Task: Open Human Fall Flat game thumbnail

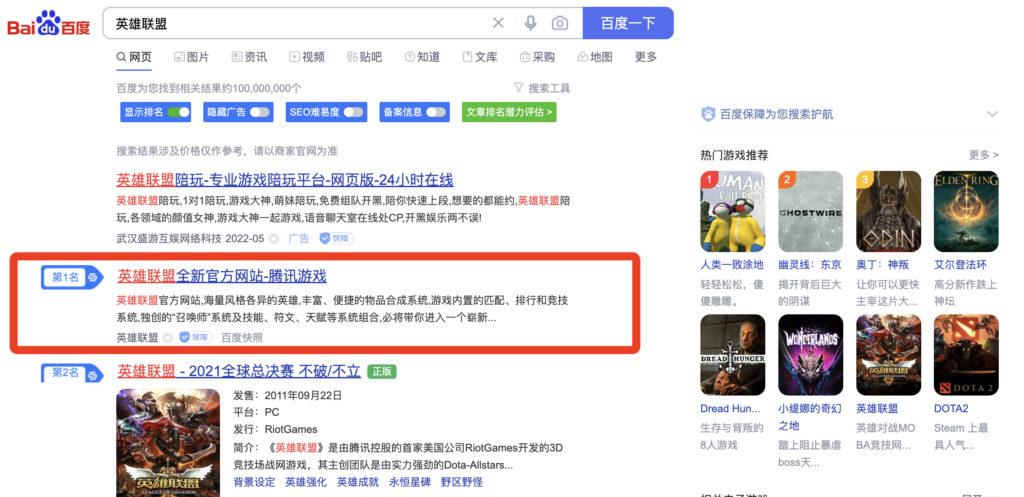Action: (732, 212)
